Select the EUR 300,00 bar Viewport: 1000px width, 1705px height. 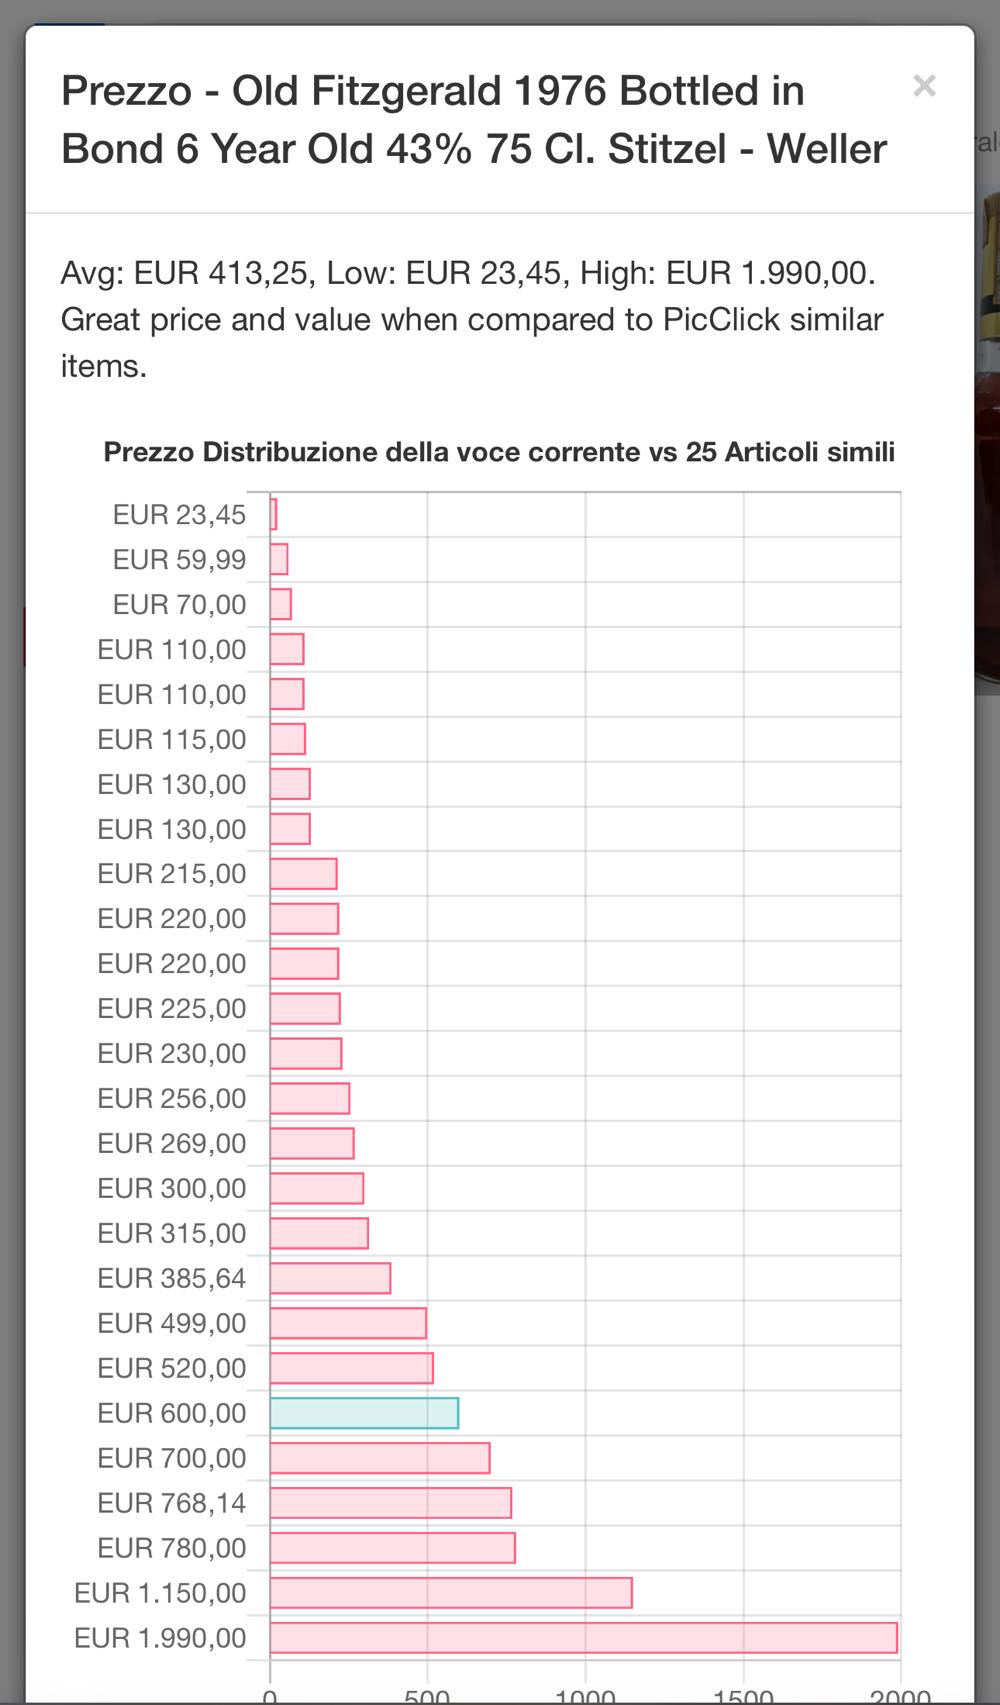point(316,1188)
